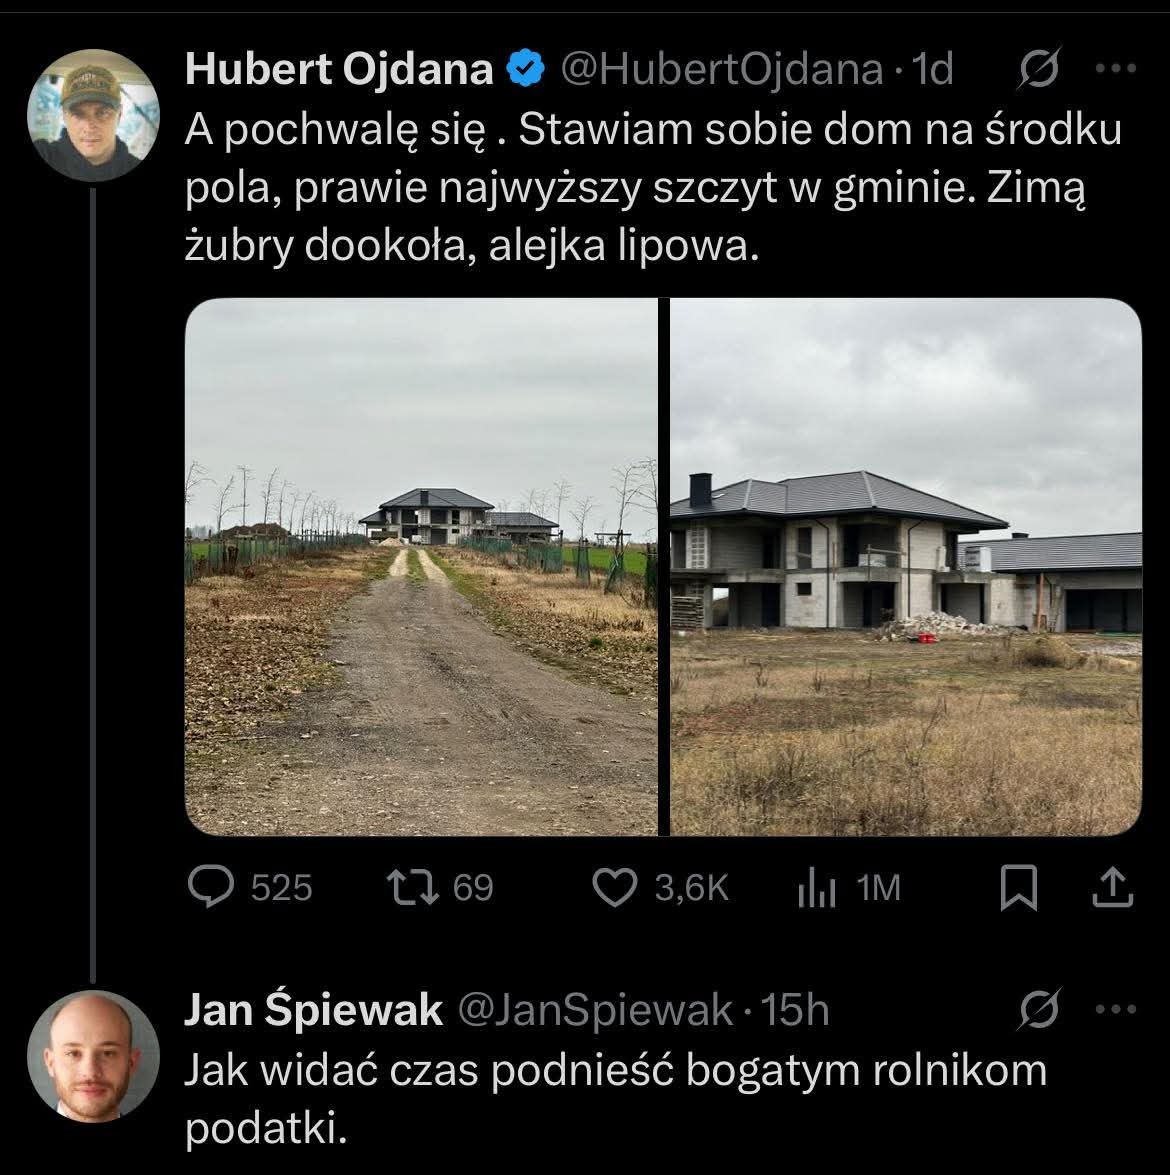Open Grok icon on Jan Śpiewak's reply

pos(1039,1012)
